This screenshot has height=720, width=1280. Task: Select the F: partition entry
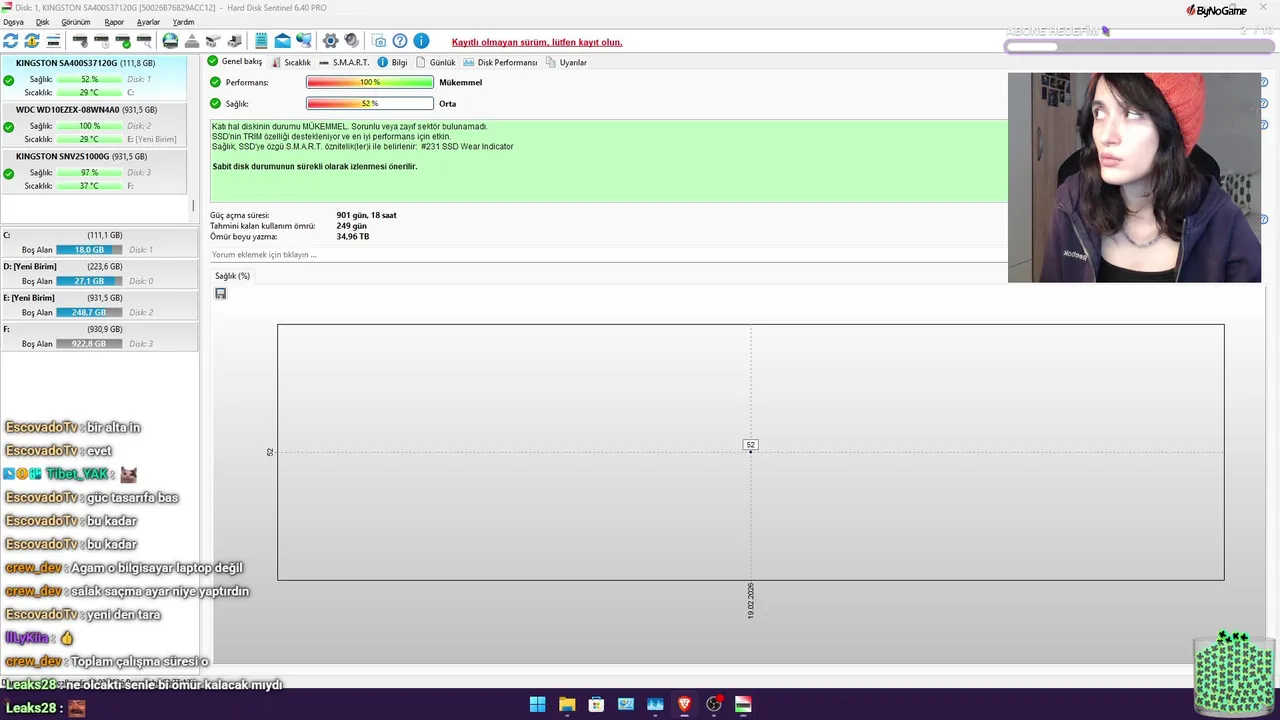(x=99, y=336)
